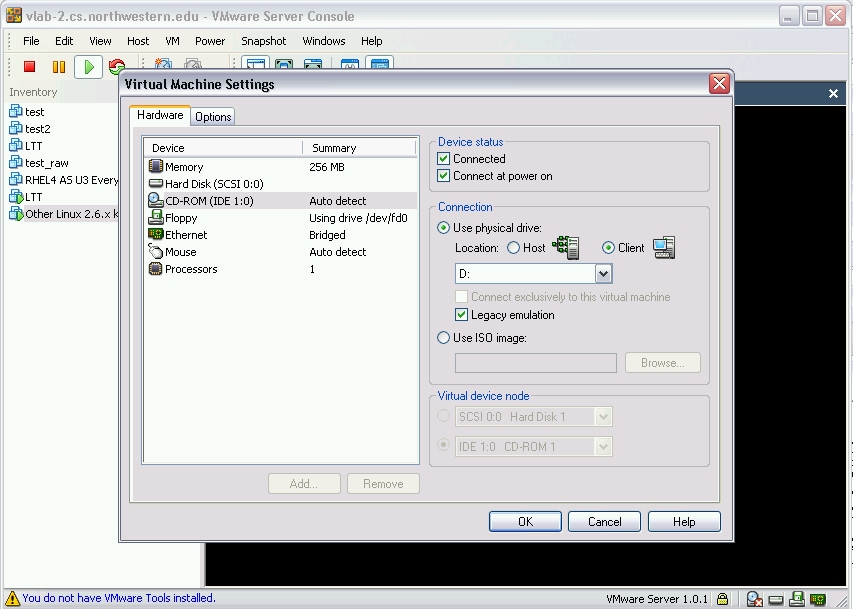Click the floppy drive status bar icon
The width and height of the screenshot is (853, 609).
coord(797,599)
